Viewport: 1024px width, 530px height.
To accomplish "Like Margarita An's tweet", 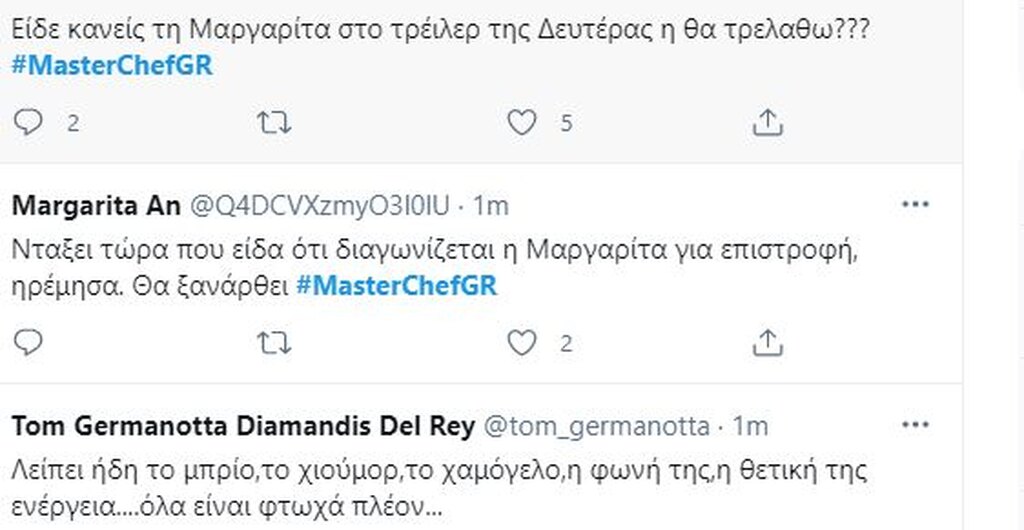I will coord(521,343).
